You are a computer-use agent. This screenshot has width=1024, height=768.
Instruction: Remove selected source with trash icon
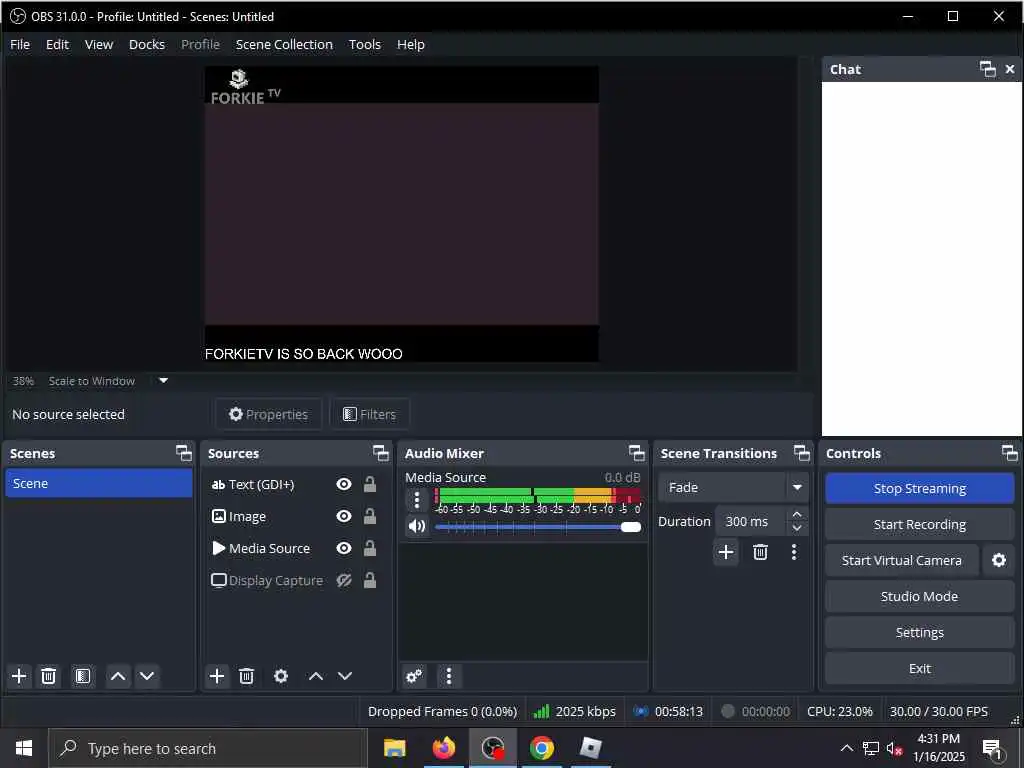click(246, 676)
